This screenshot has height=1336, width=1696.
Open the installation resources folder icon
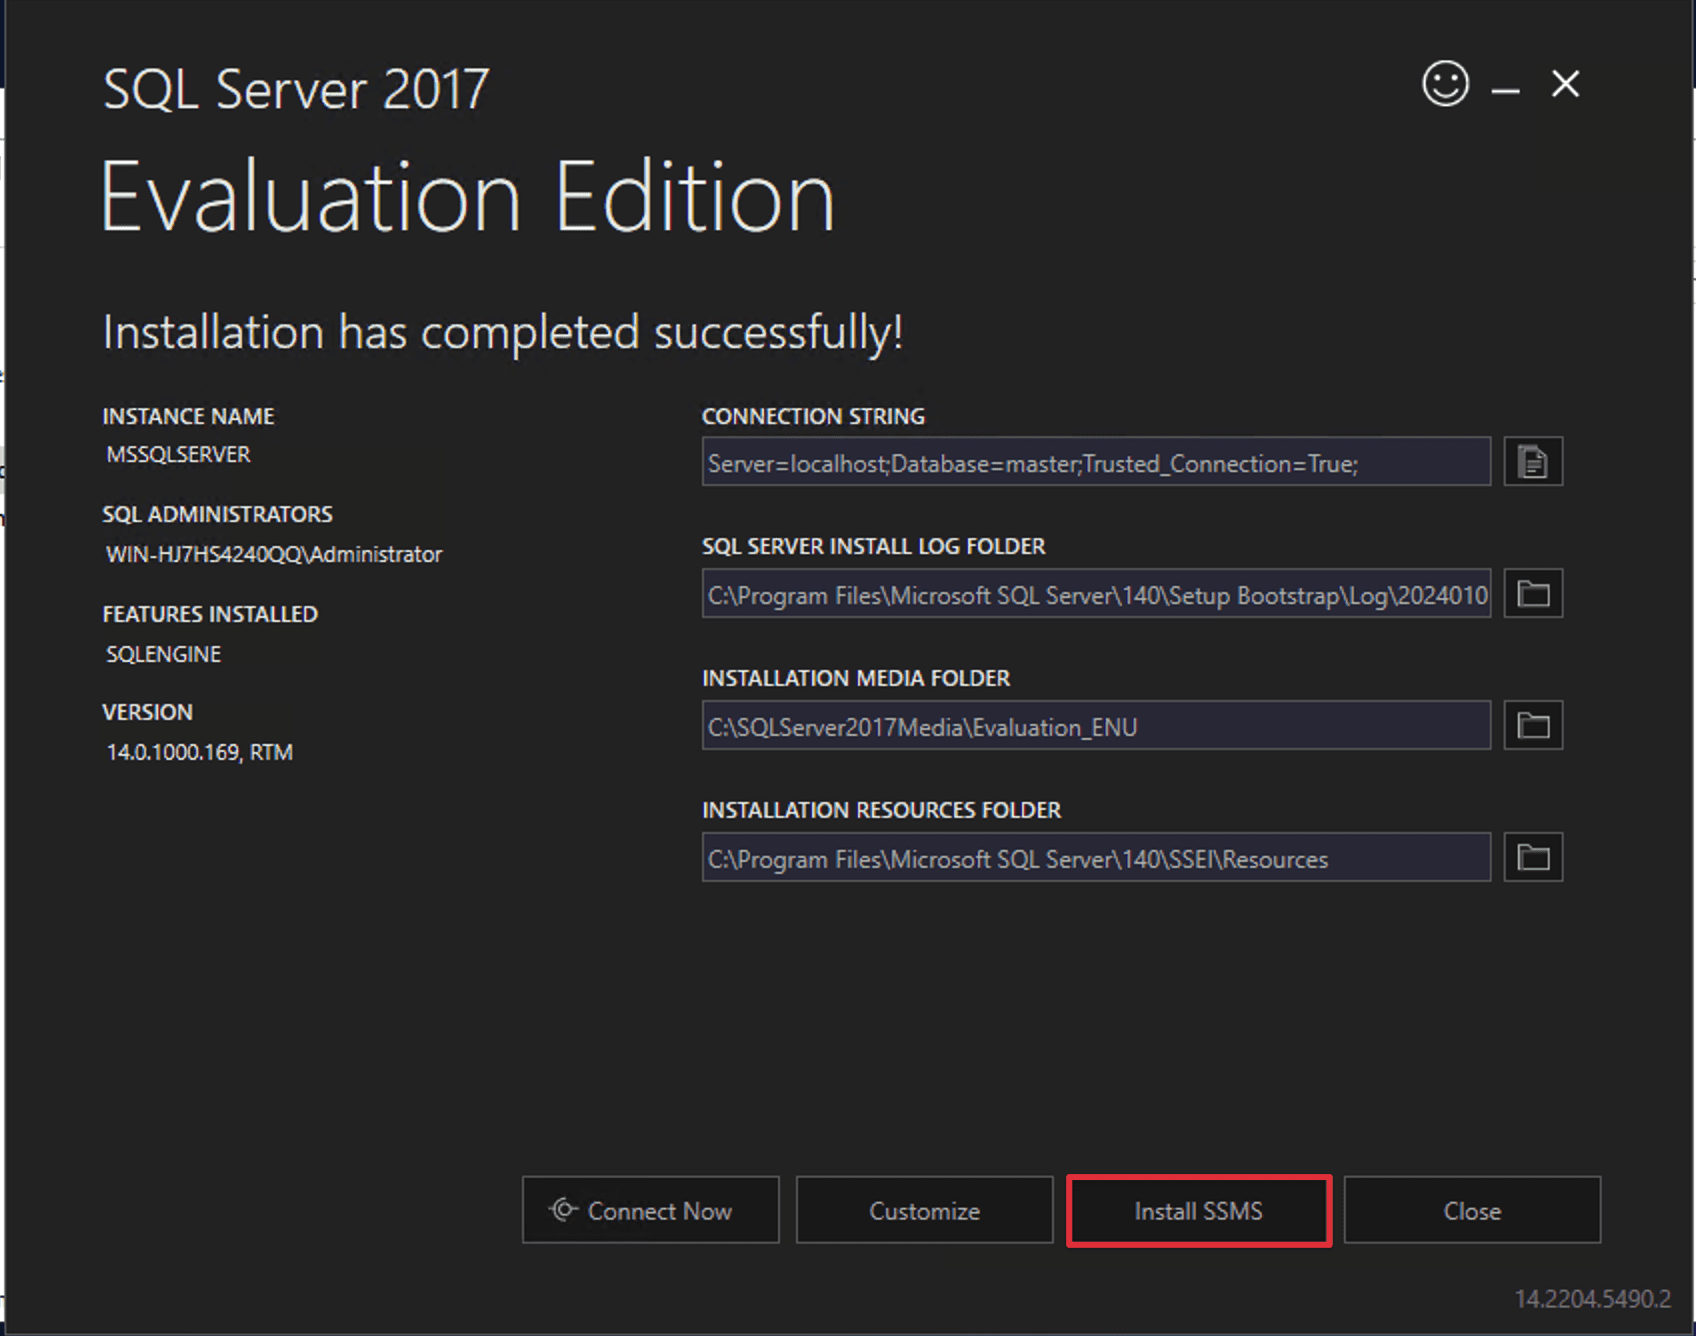click(x=1533, y=858)
